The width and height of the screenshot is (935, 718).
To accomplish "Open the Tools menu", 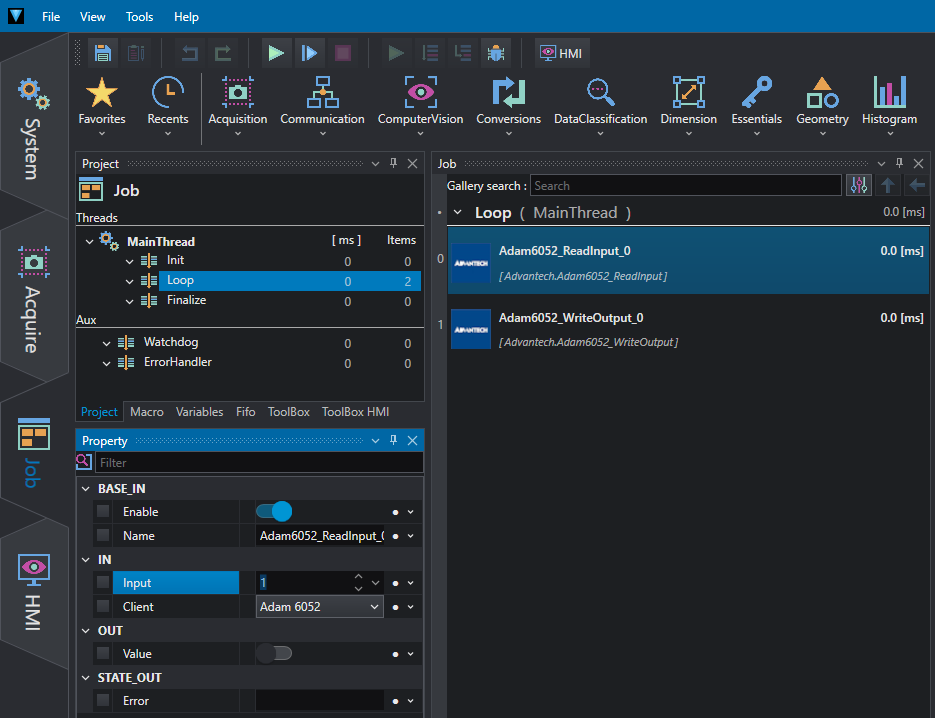I will coord(140,17).
